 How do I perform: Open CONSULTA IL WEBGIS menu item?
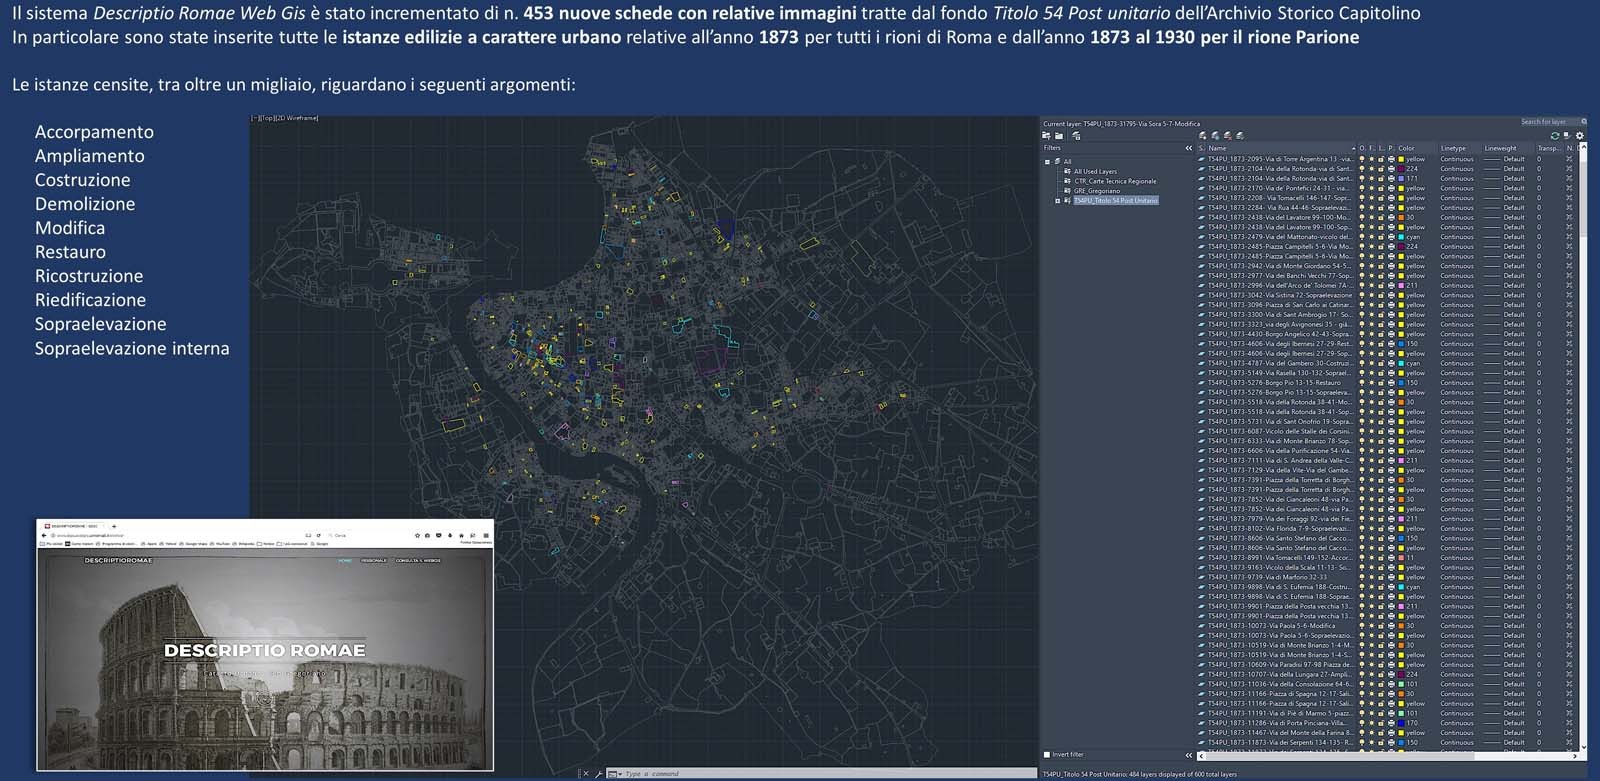(417, 561)
